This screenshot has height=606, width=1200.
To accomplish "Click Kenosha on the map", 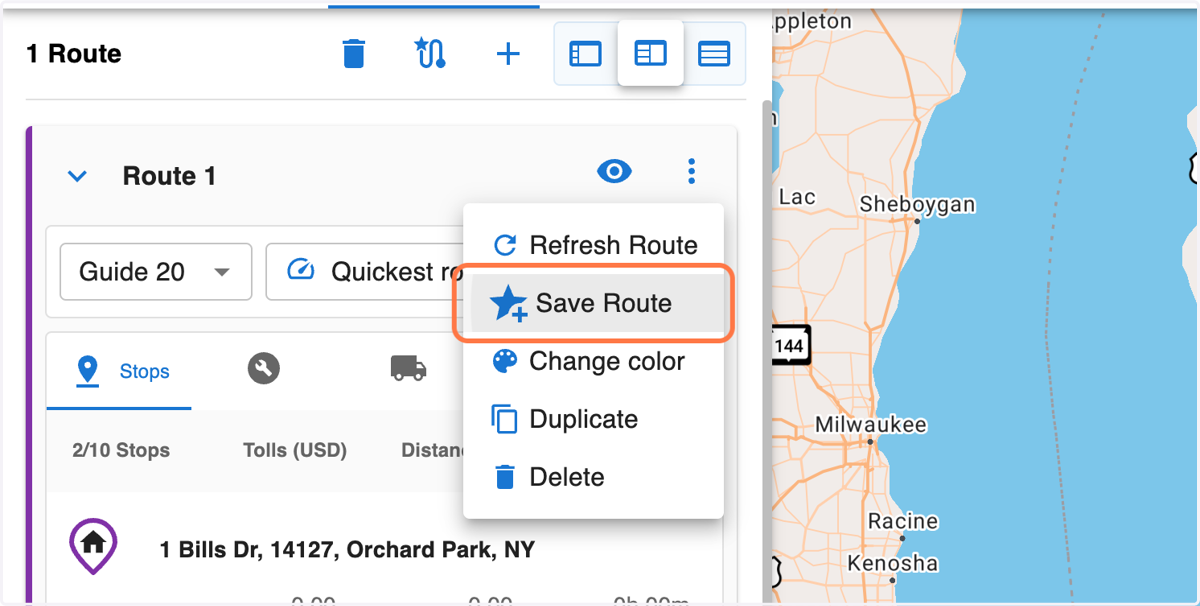I will 892,563.
